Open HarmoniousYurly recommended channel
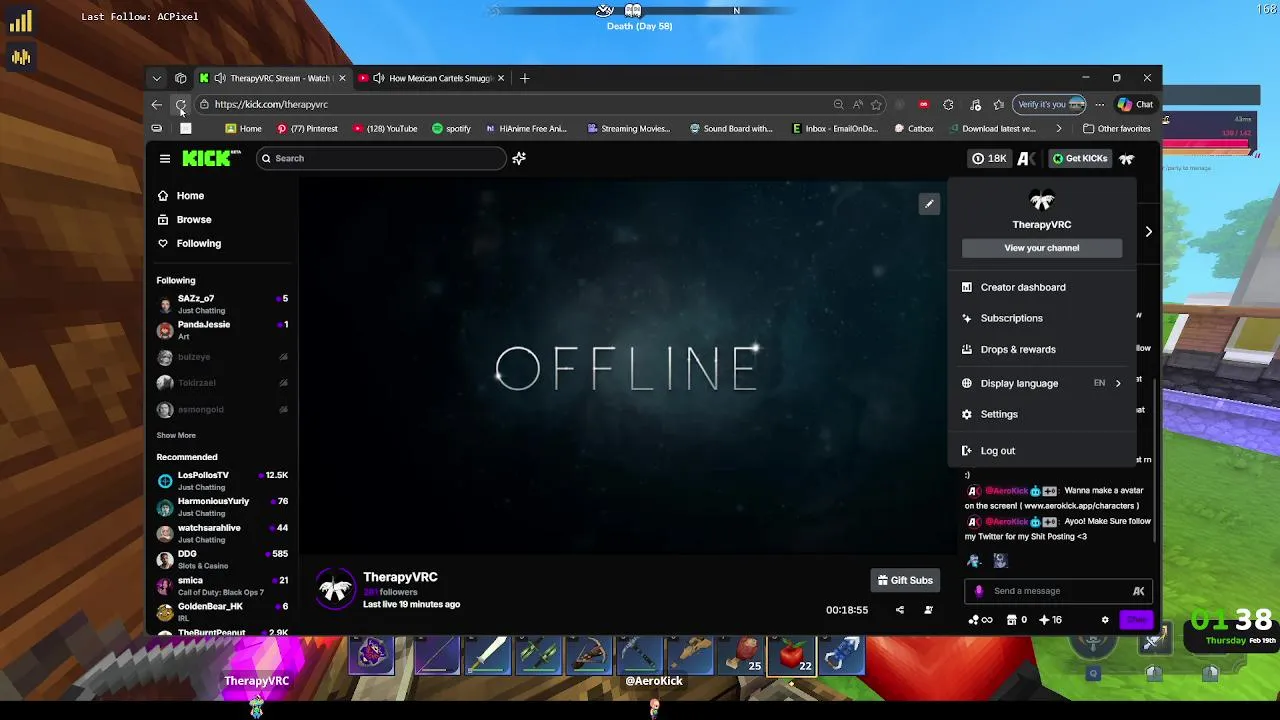 (x=222, y=507)
